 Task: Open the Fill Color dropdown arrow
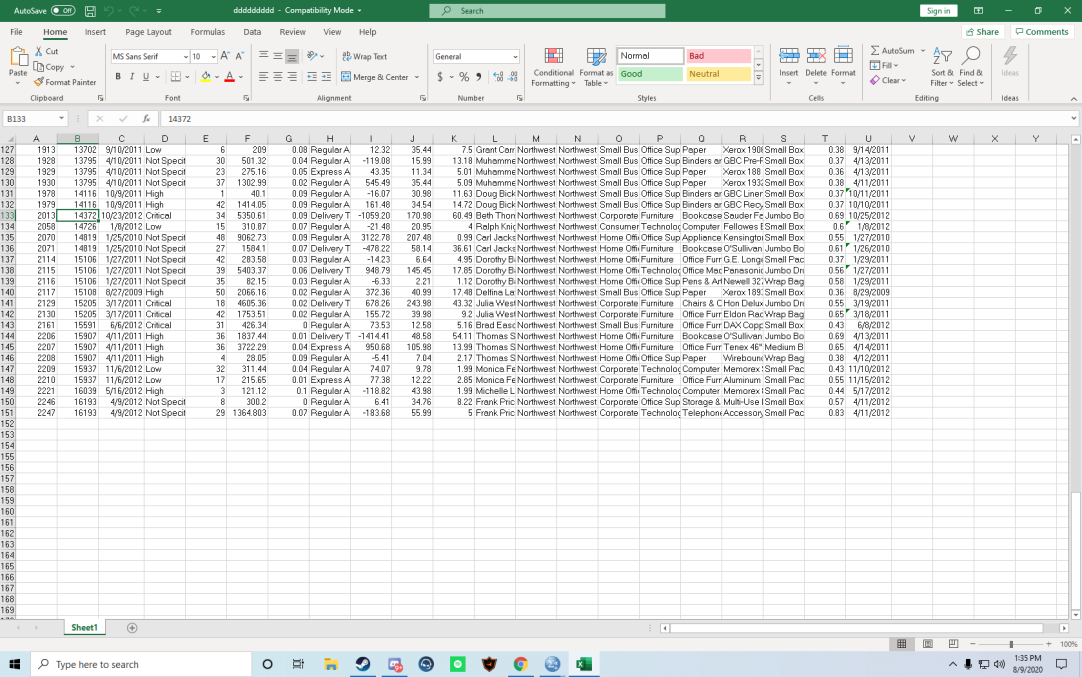pyautogui.click(x=215, y=76)
